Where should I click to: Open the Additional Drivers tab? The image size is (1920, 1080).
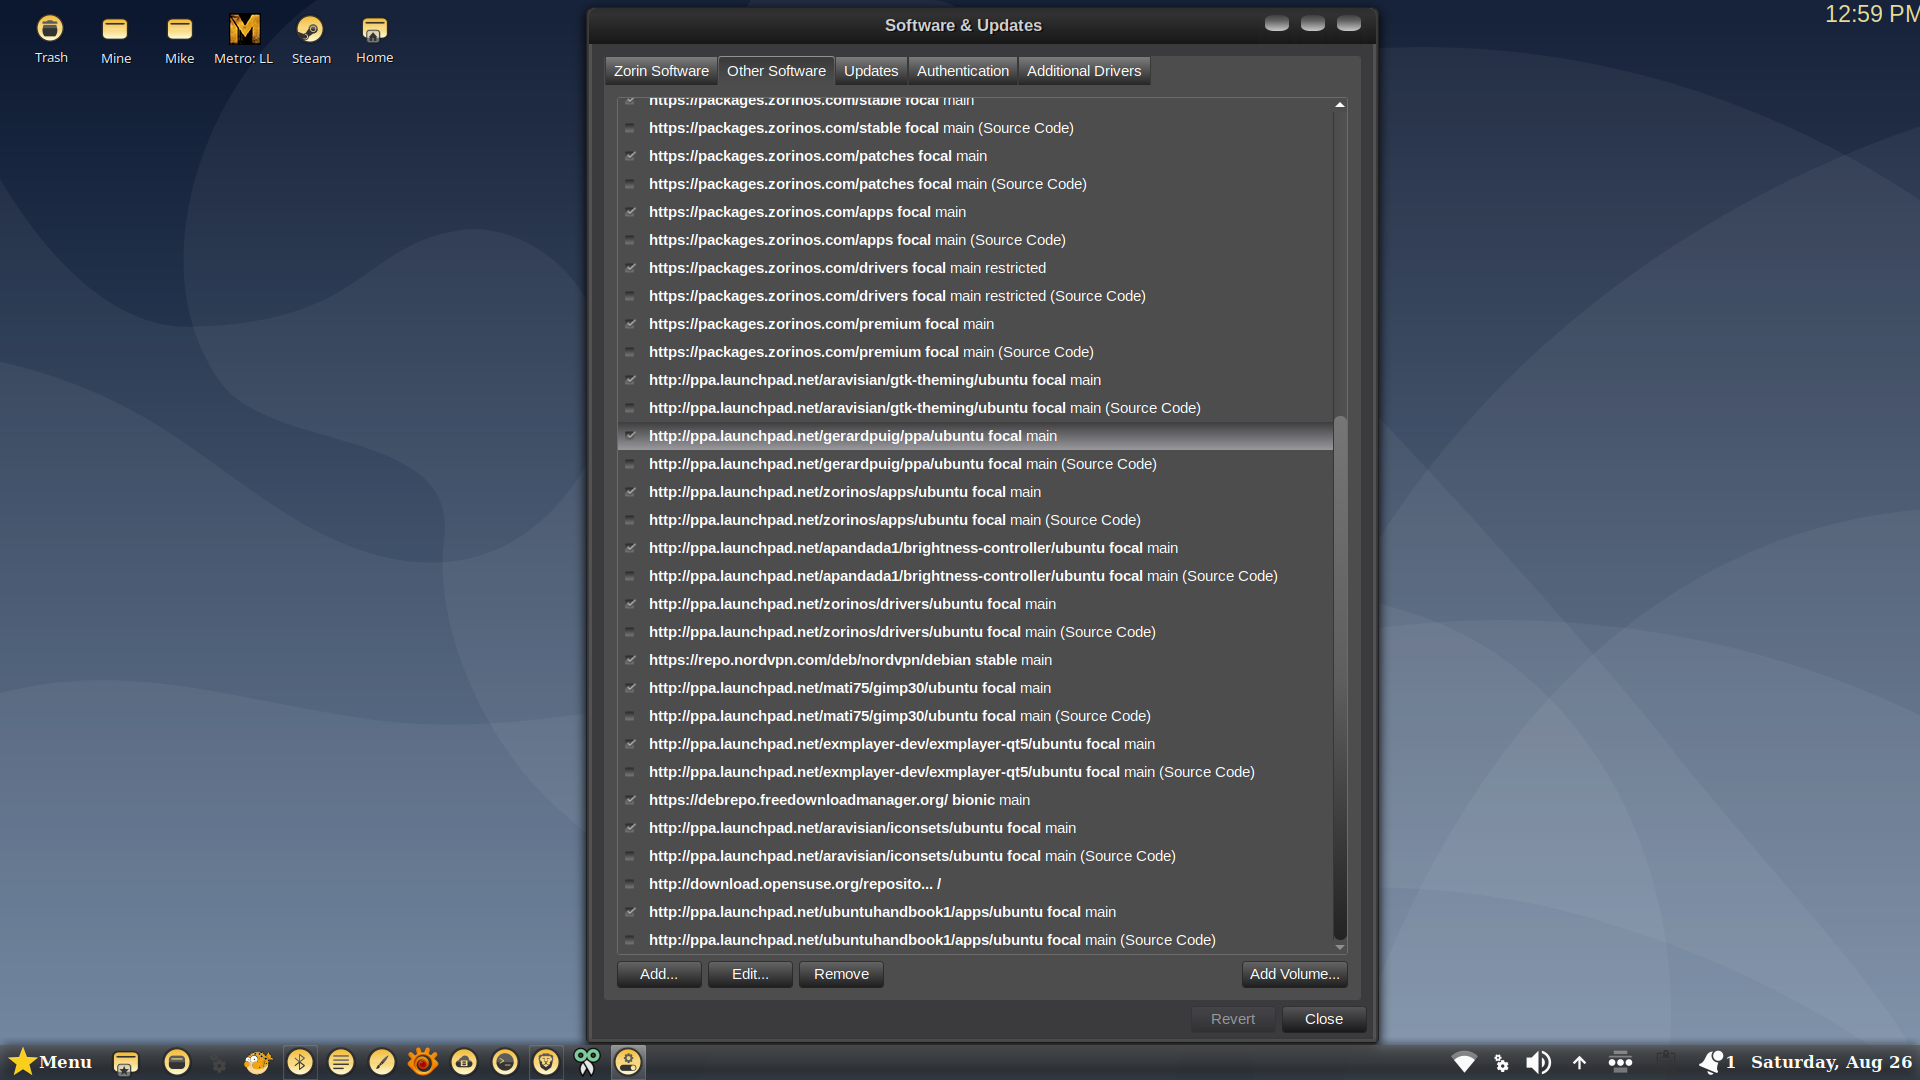1084,71
